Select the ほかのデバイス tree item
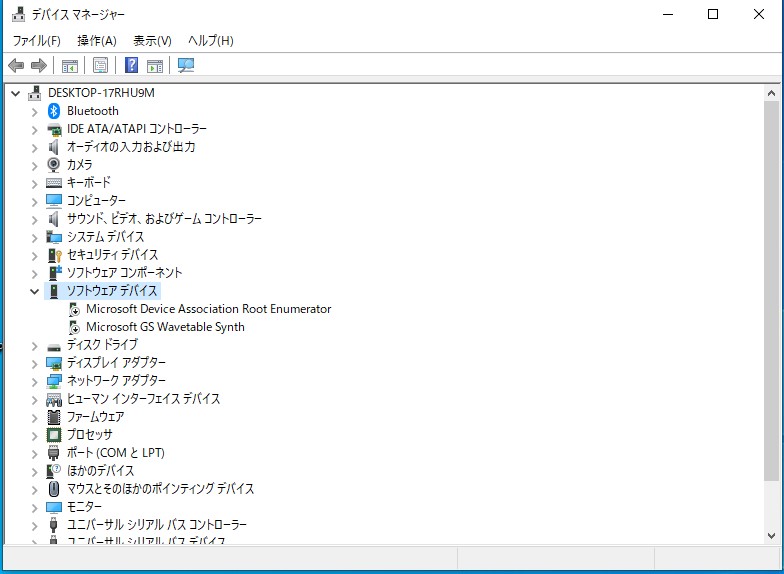 coord(100,471)
